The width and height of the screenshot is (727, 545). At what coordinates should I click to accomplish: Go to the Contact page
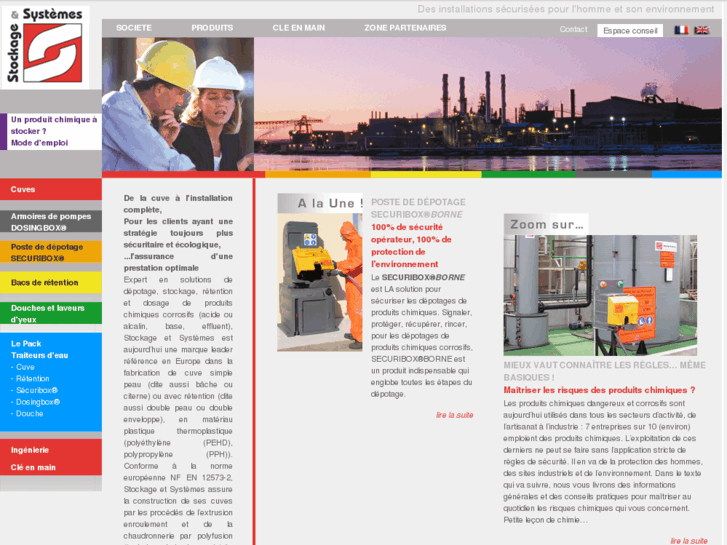coord(573,29)
